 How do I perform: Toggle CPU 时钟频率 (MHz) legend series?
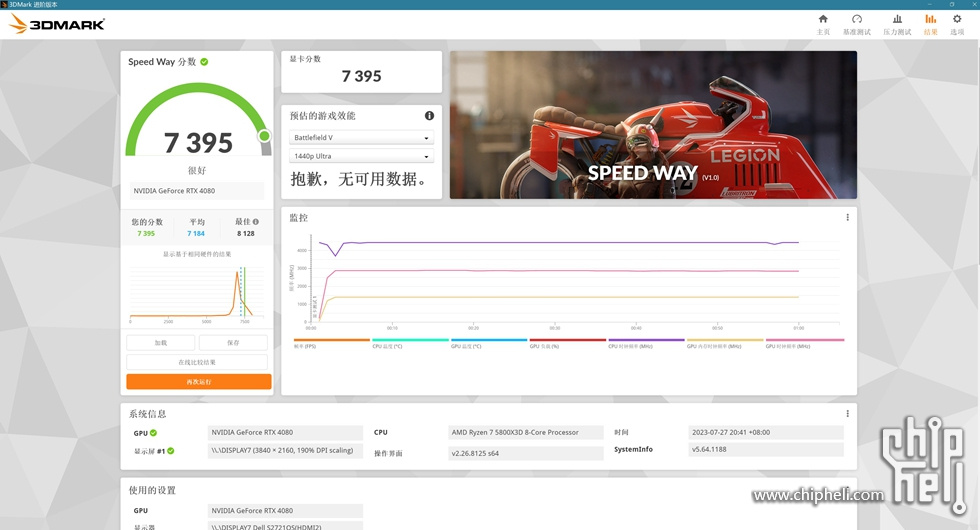[646, 343]
